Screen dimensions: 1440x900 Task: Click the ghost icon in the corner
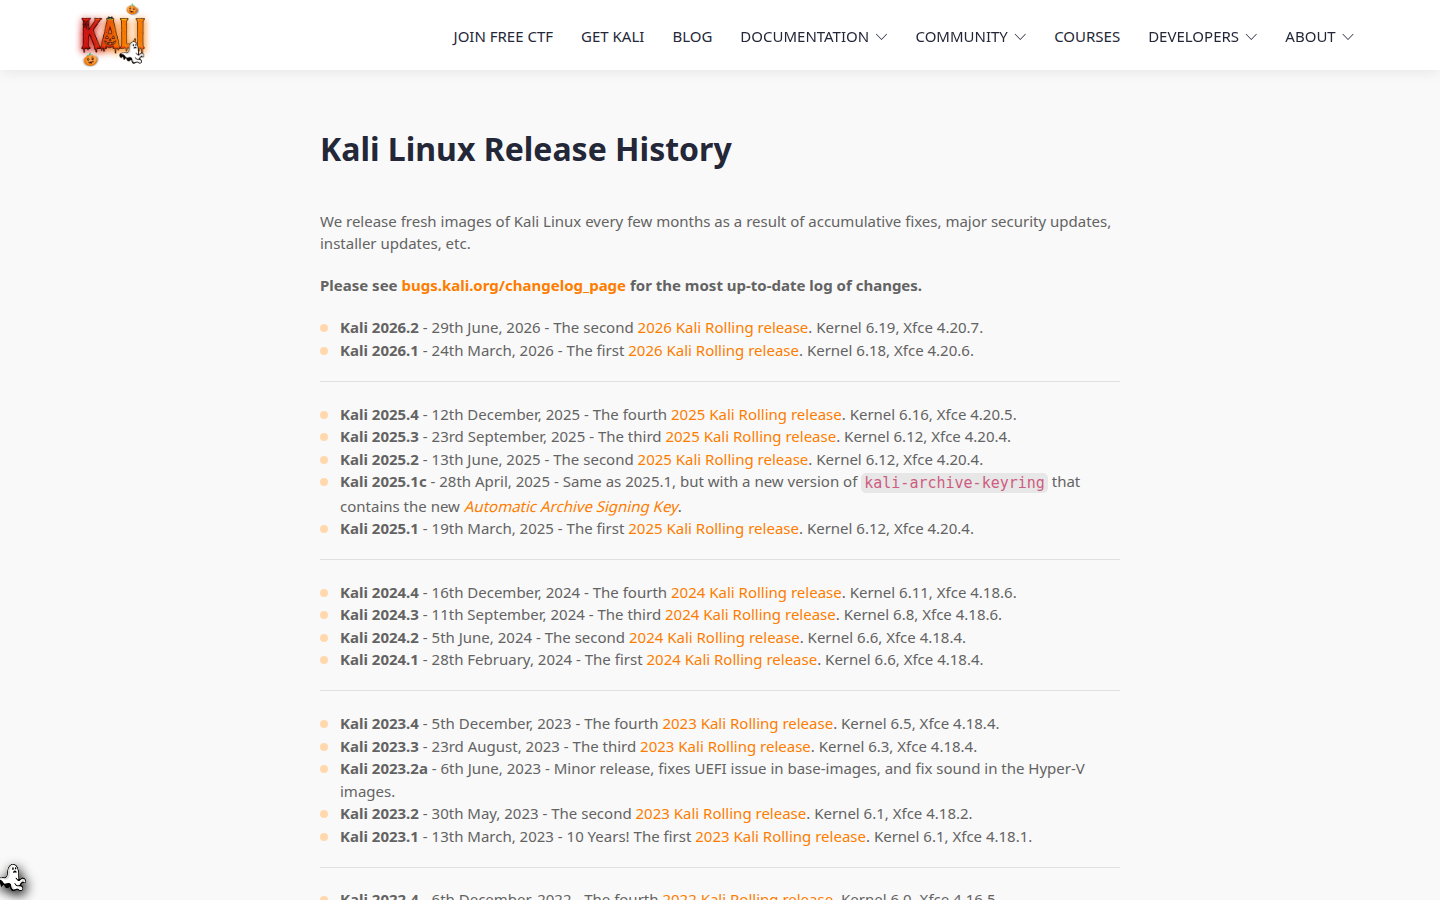click(x=13, y=878)
